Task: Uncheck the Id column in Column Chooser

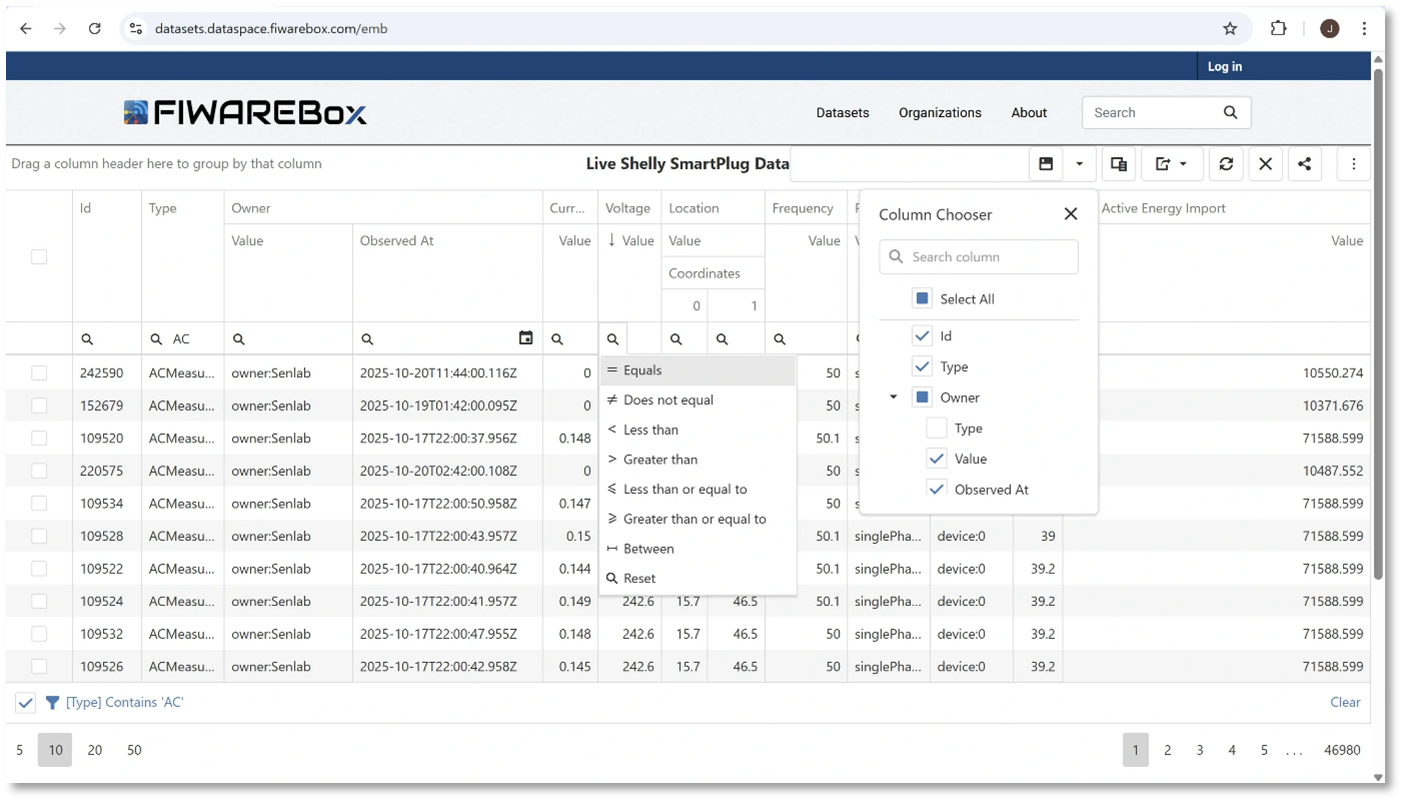Action: point(921,335)
